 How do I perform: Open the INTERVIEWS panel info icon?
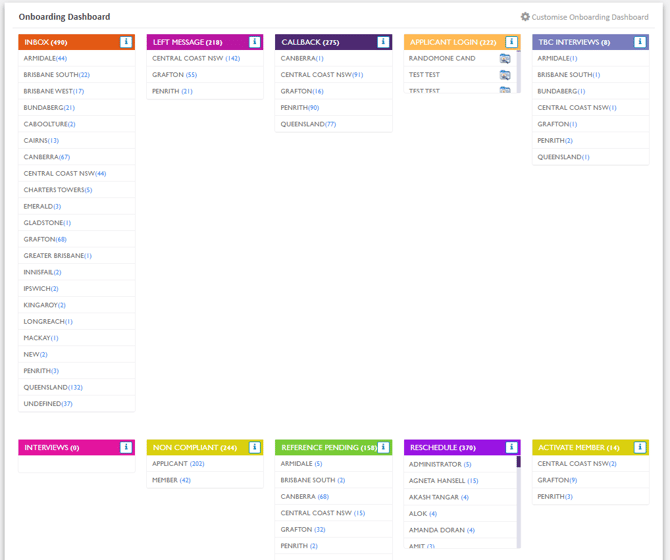(126, 447)
